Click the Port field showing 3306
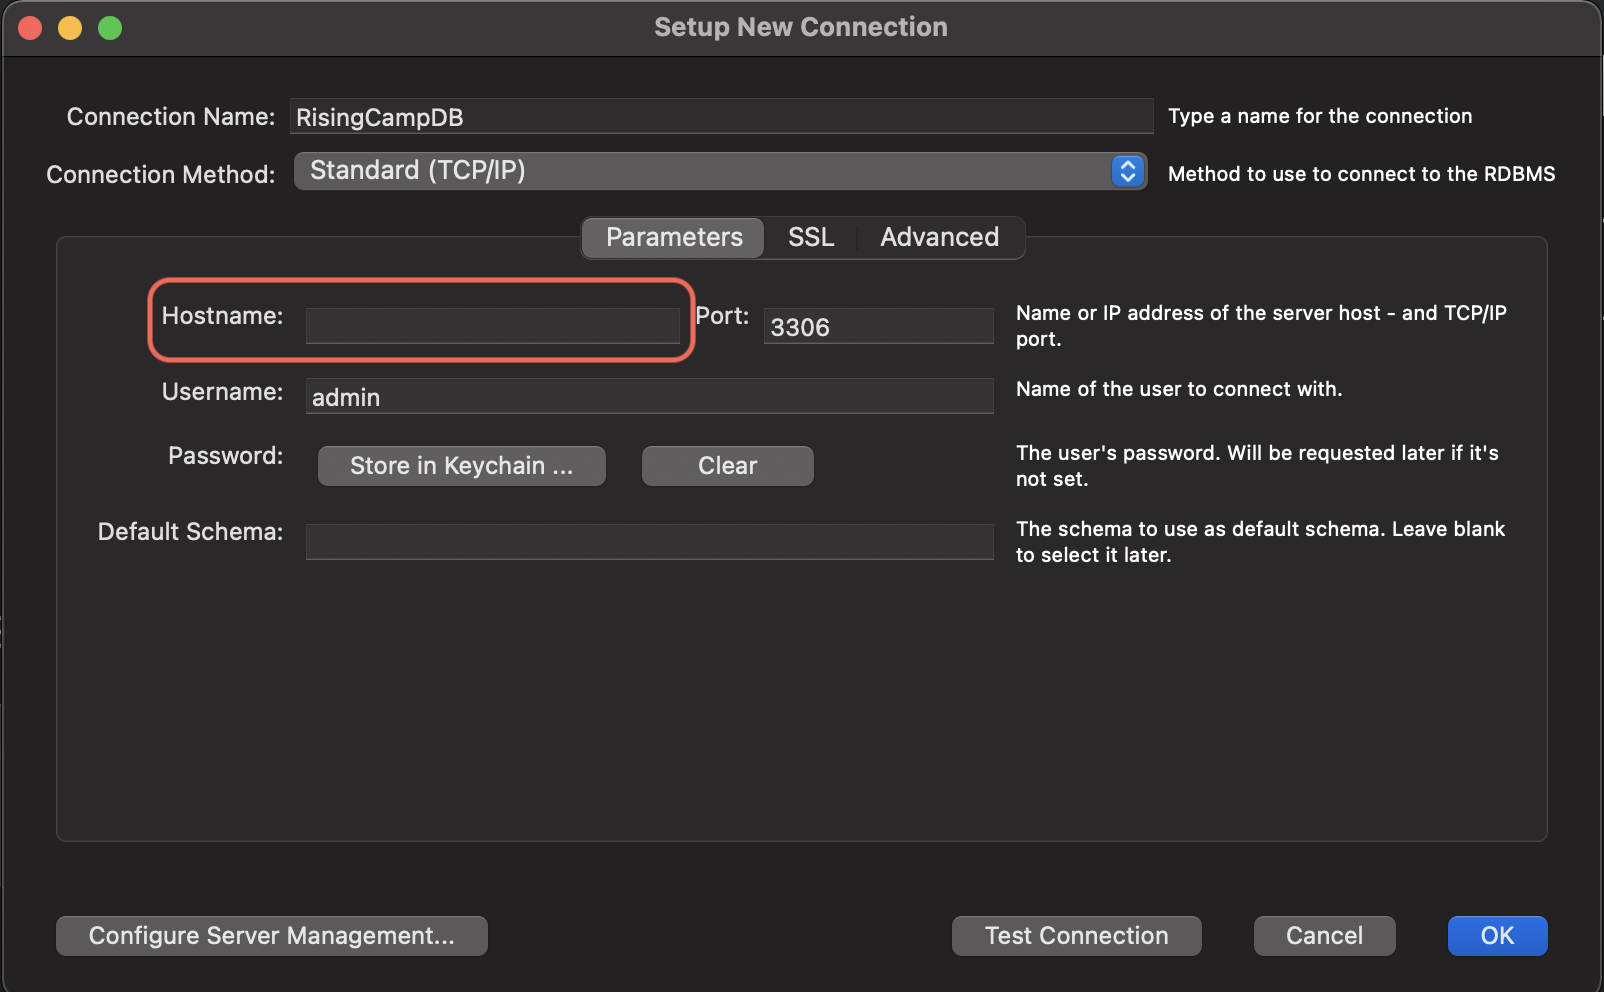Image resolution: width=1604 pixels, height=992 pixels. tap(879, 326)
